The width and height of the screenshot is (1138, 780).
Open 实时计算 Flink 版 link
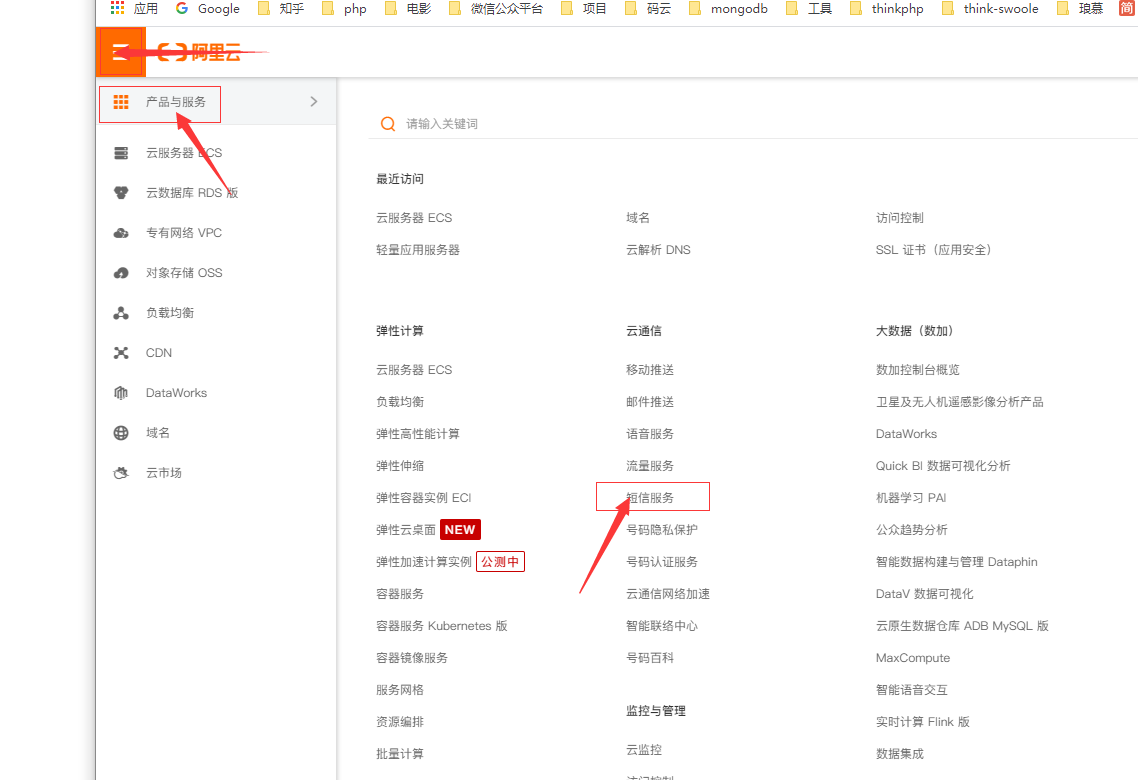click(x=922, y=721)
